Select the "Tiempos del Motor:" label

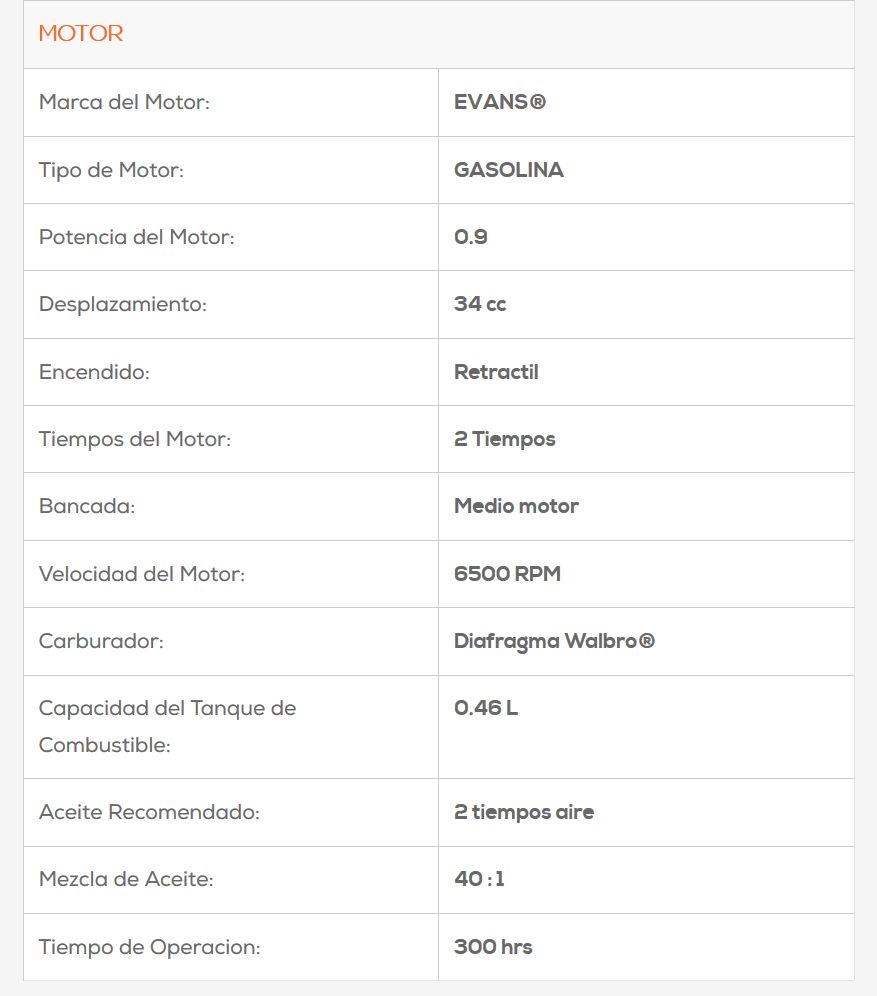pyautogui.click(x=134, y=439)
